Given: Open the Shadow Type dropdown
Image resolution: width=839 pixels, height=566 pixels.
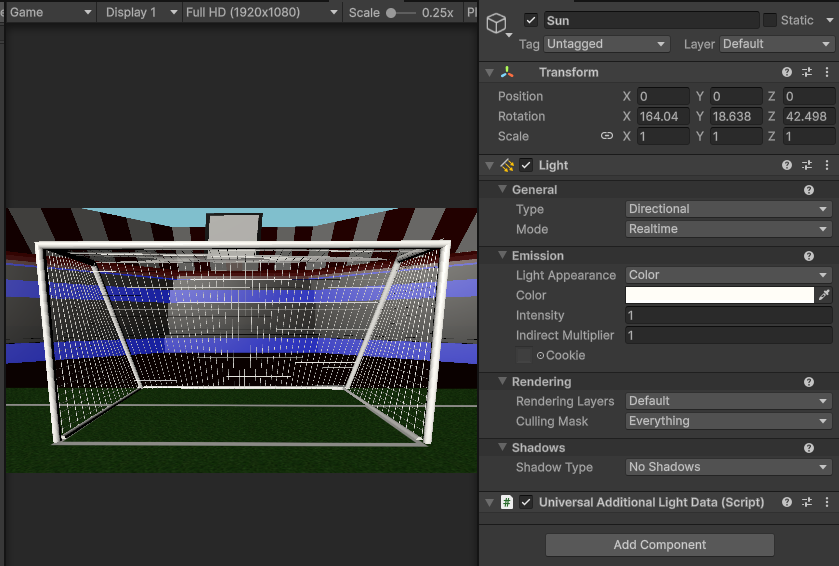Looking at the screenshot, I should [728, 467].
